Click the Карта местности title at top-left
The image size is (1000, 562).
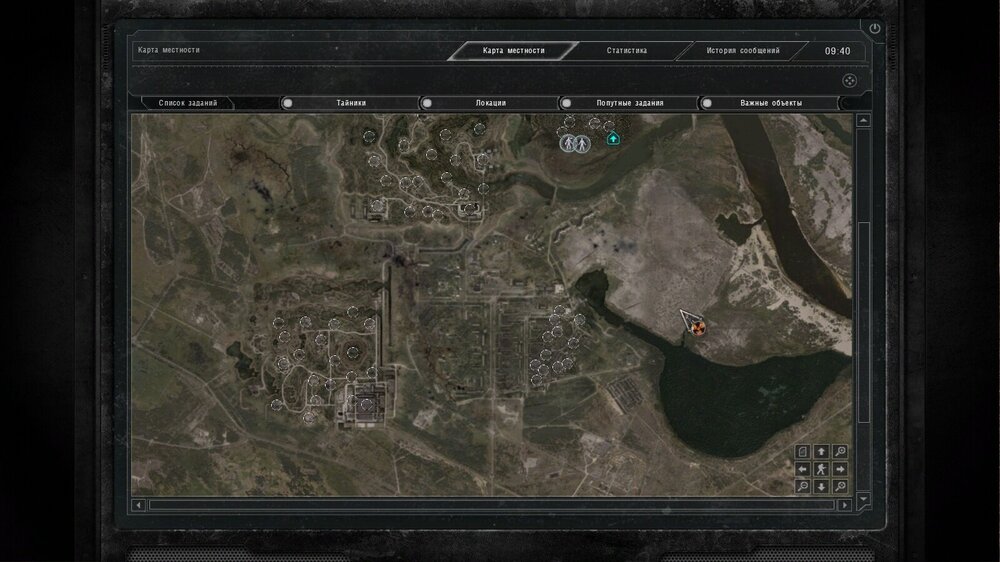(x=168, y=50)
